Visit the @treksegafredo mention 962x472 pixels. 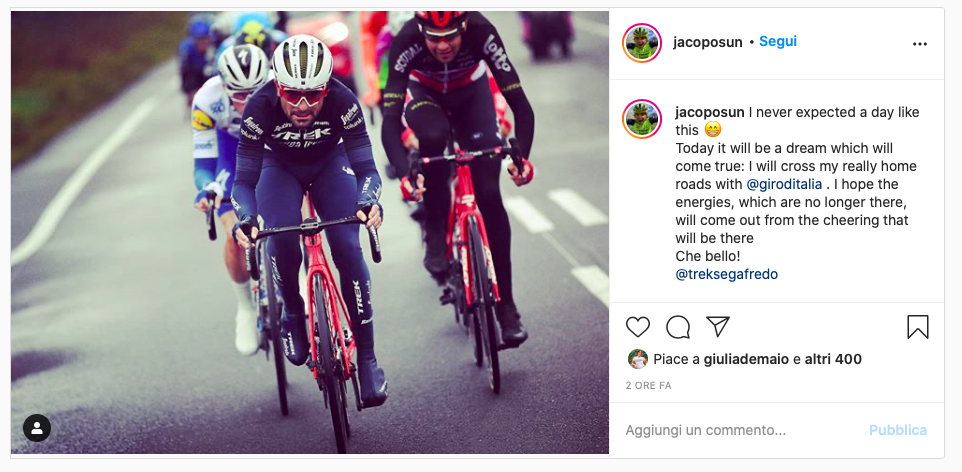coord(726,274)
